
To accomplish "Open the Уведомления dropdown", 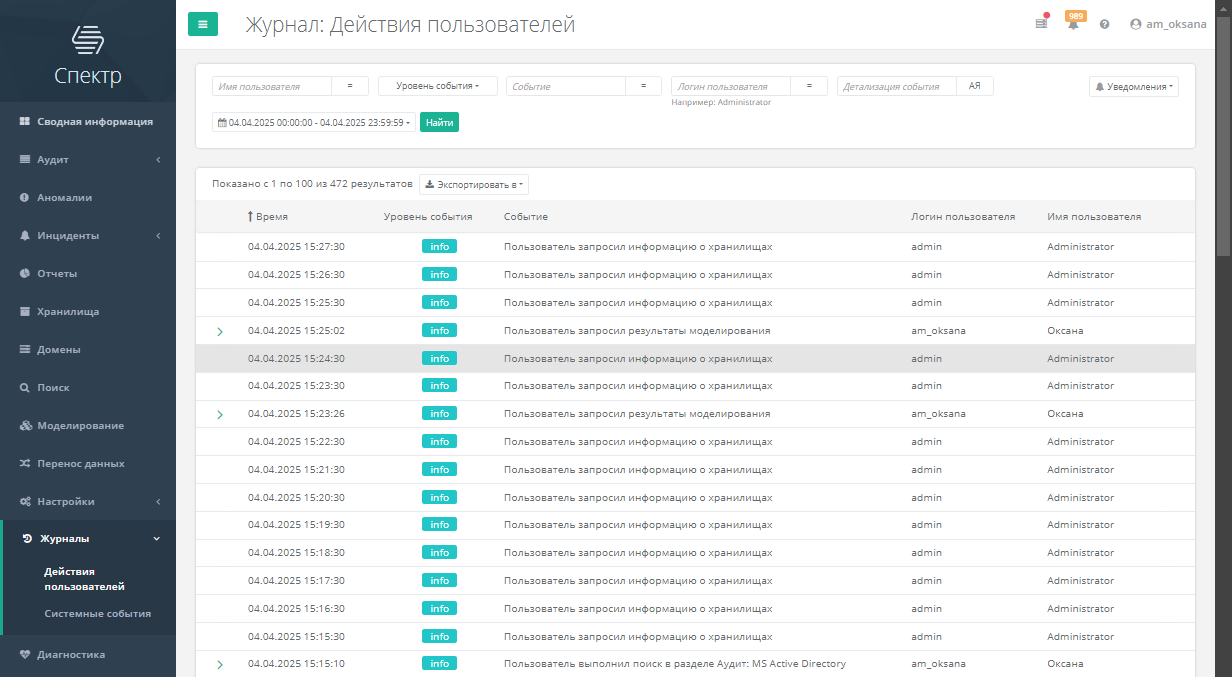I will [x=1134, y=87].
